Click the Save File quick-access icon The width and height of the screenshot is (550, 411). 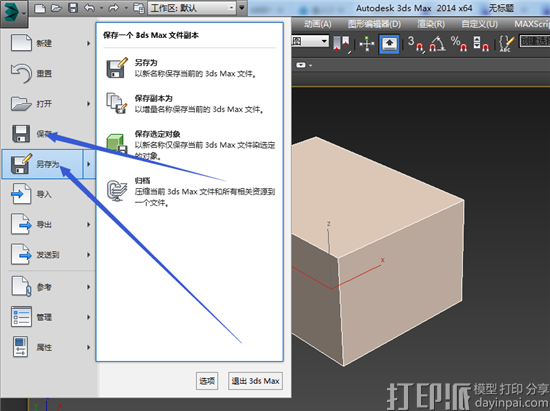point(73,8)
